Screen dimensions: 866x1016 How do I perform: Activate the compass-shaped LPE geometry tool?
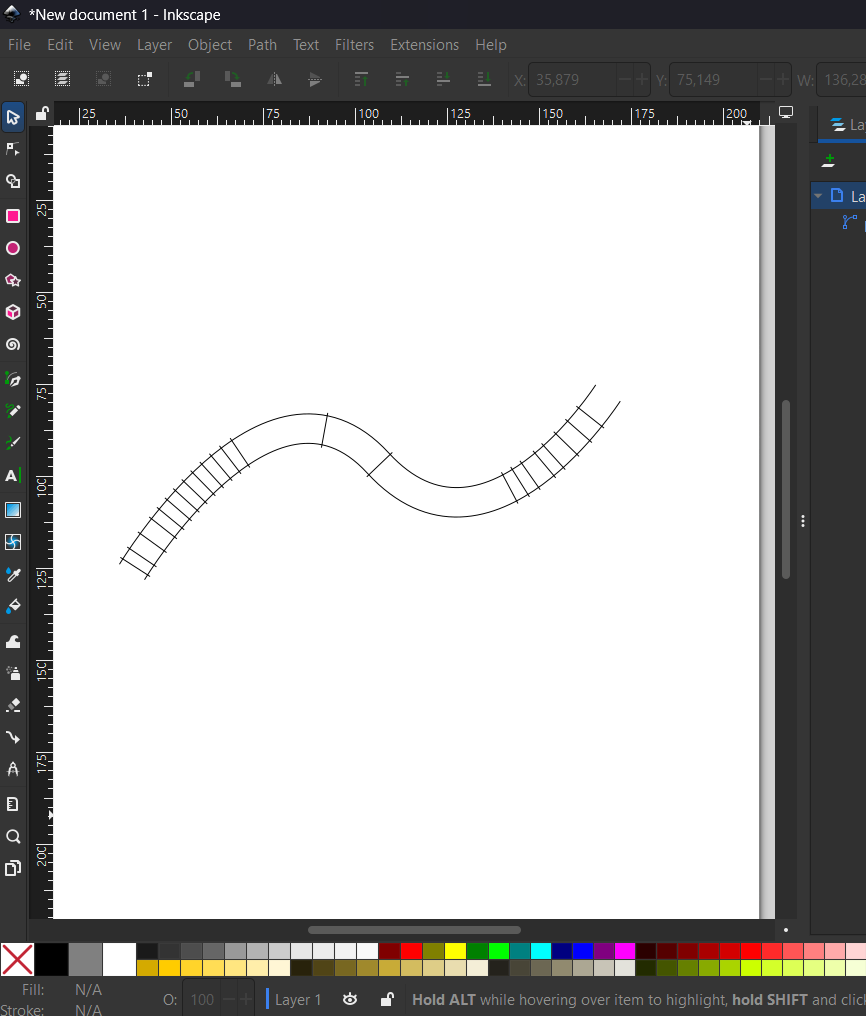click(13, 769)
